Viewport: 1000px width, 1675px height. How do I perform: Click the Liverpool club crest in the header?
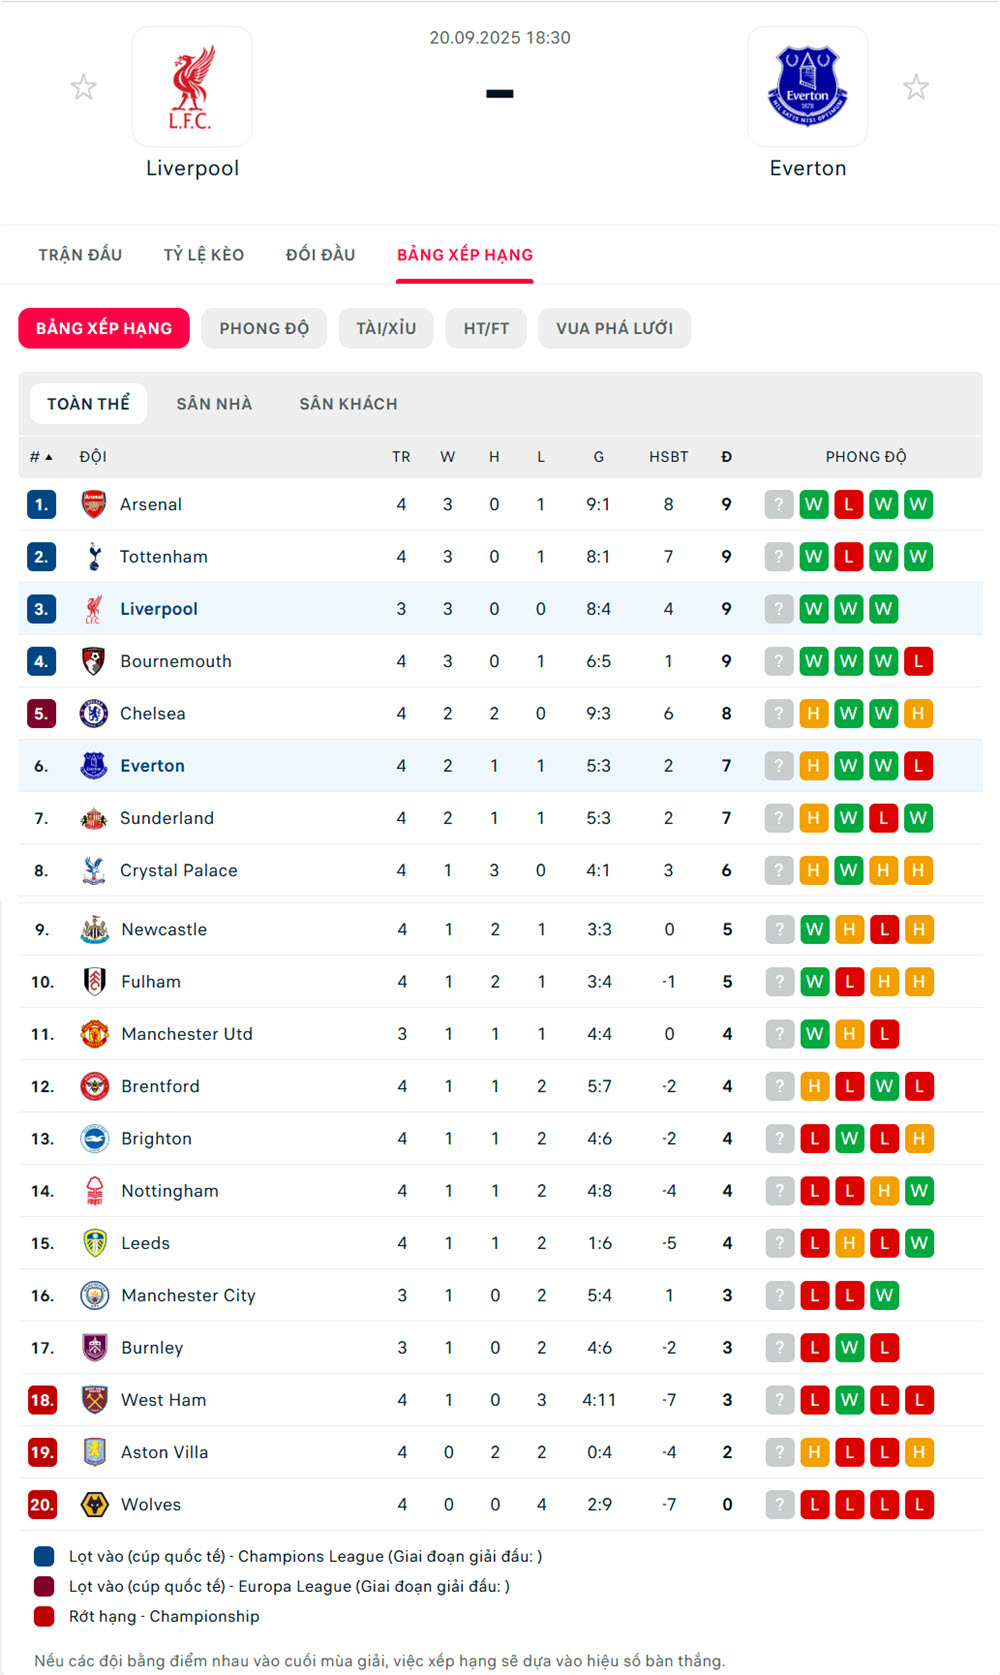coord(192,87)
